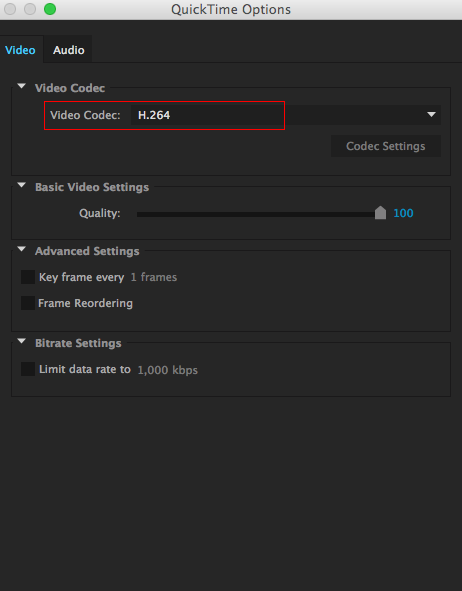The image size is (462, 591).
Task: Collapse the Bitrate Settings section triangle
Action: (x=21, y=341)
